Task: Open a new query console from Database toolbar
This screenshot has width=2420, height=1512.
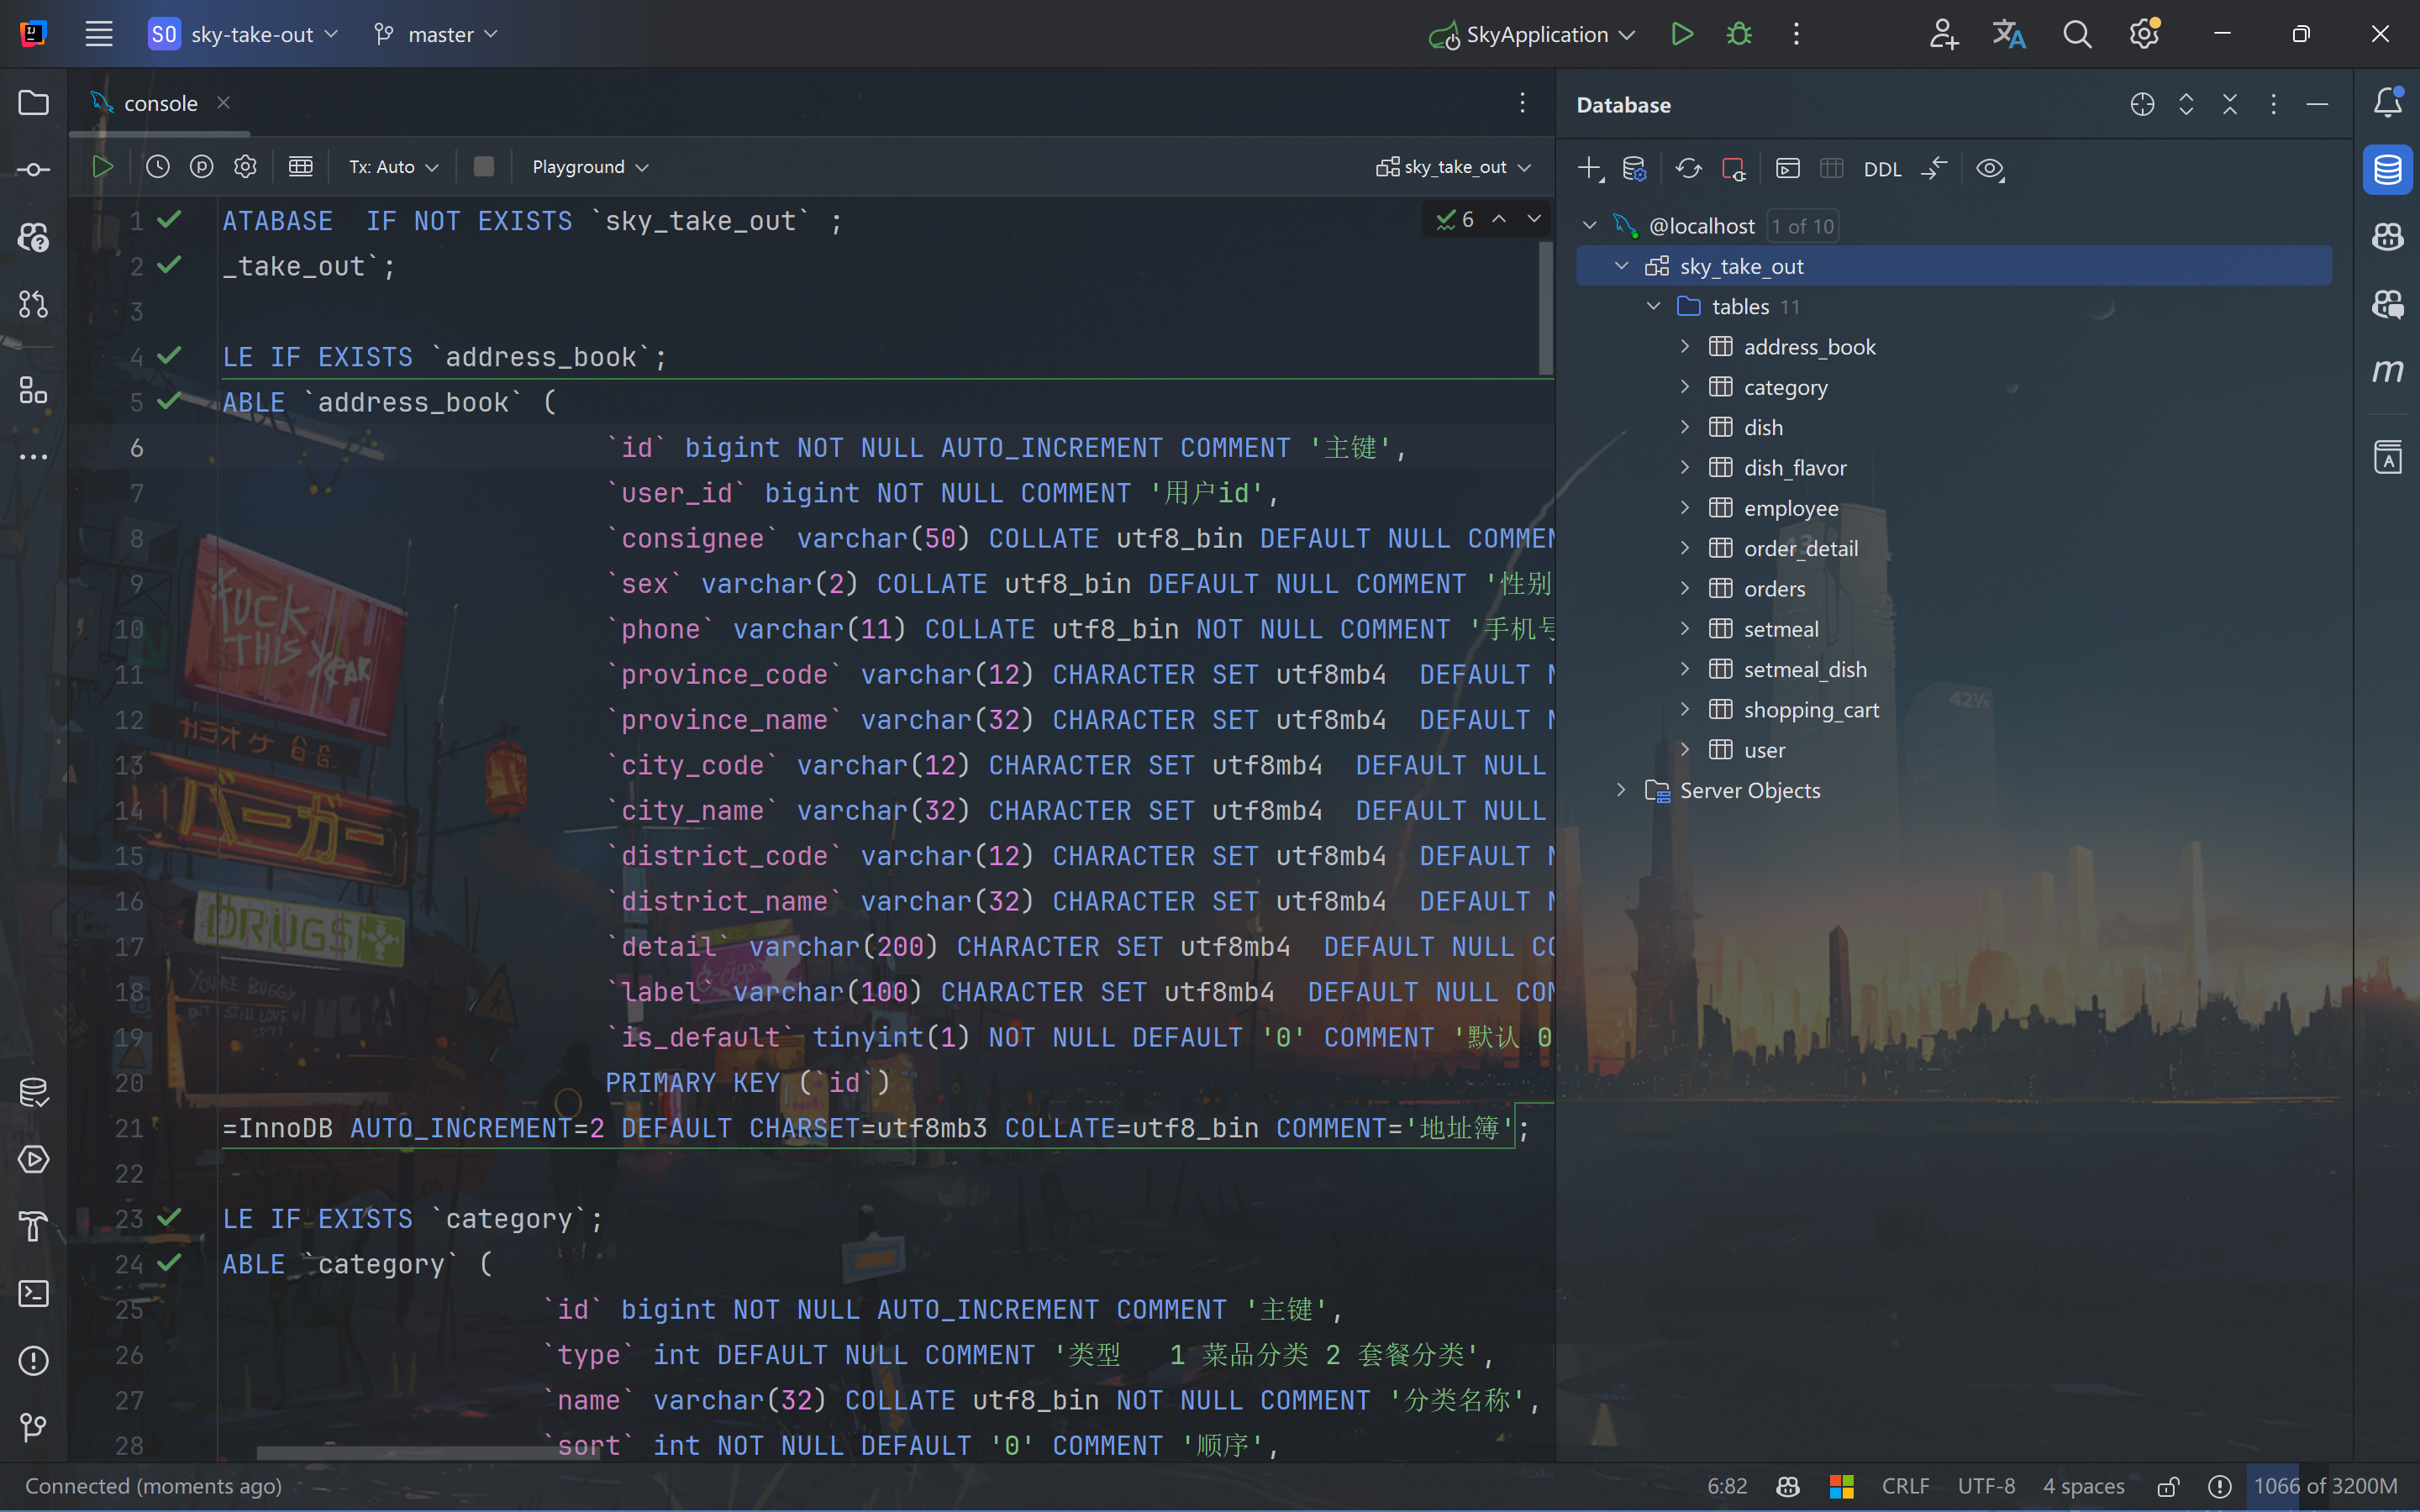Action: 1787,169
